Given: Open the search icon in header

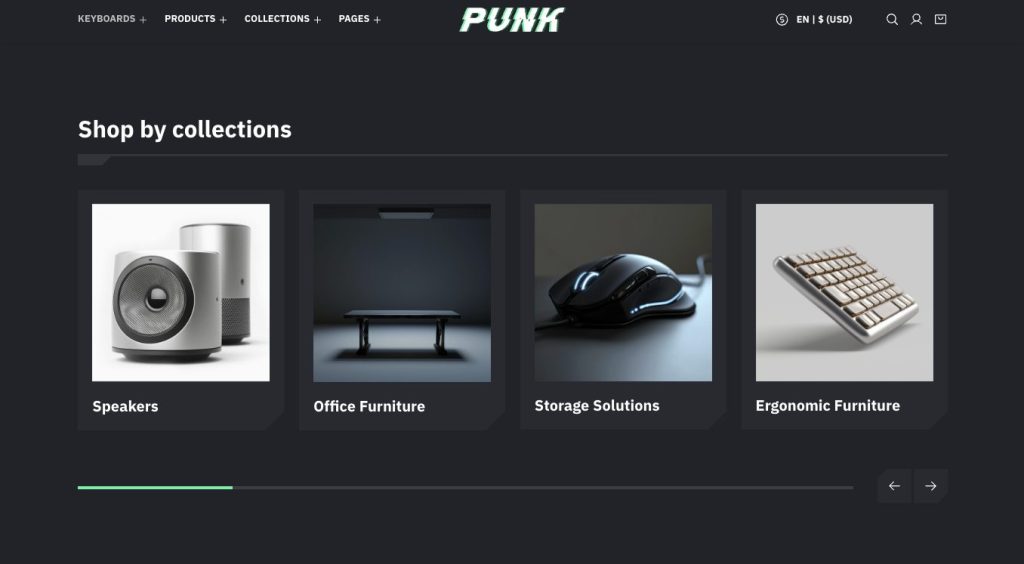Looking at the screenshot, I should pos(891,20).
